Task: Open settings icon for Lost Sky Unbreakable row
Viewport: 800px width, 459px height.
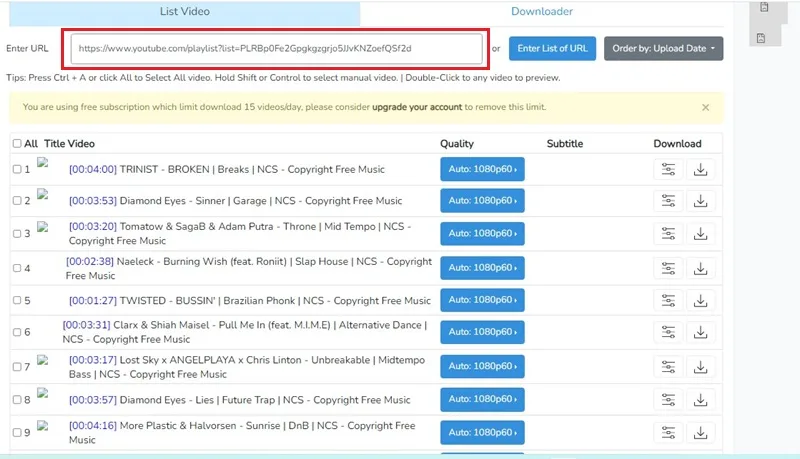Action: pos(668,367)
